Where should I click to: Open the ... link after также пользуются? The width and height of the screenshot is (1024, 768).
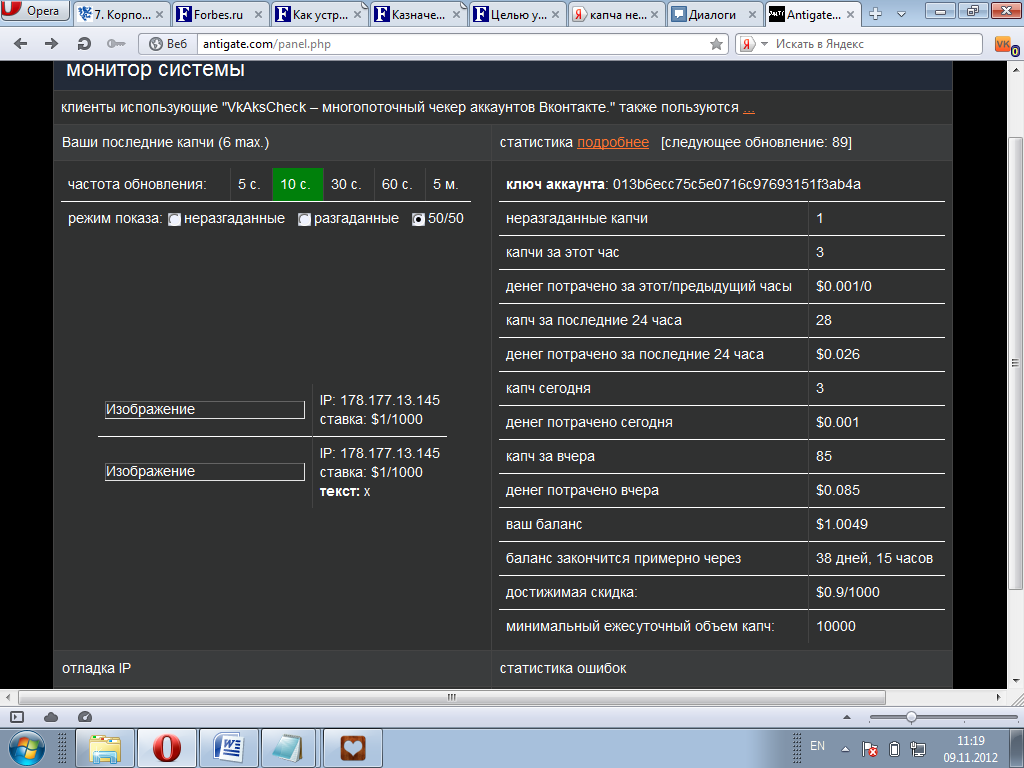pyautogui.click(x=748, y=108)
